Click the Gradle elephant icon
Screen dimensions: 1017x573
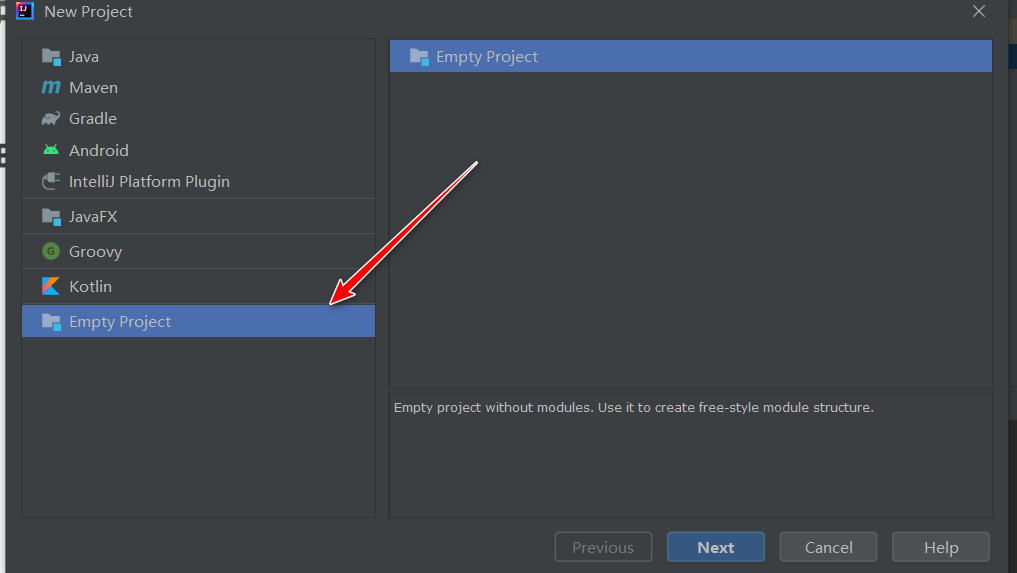pyautogui.click(x=51, y=119)
